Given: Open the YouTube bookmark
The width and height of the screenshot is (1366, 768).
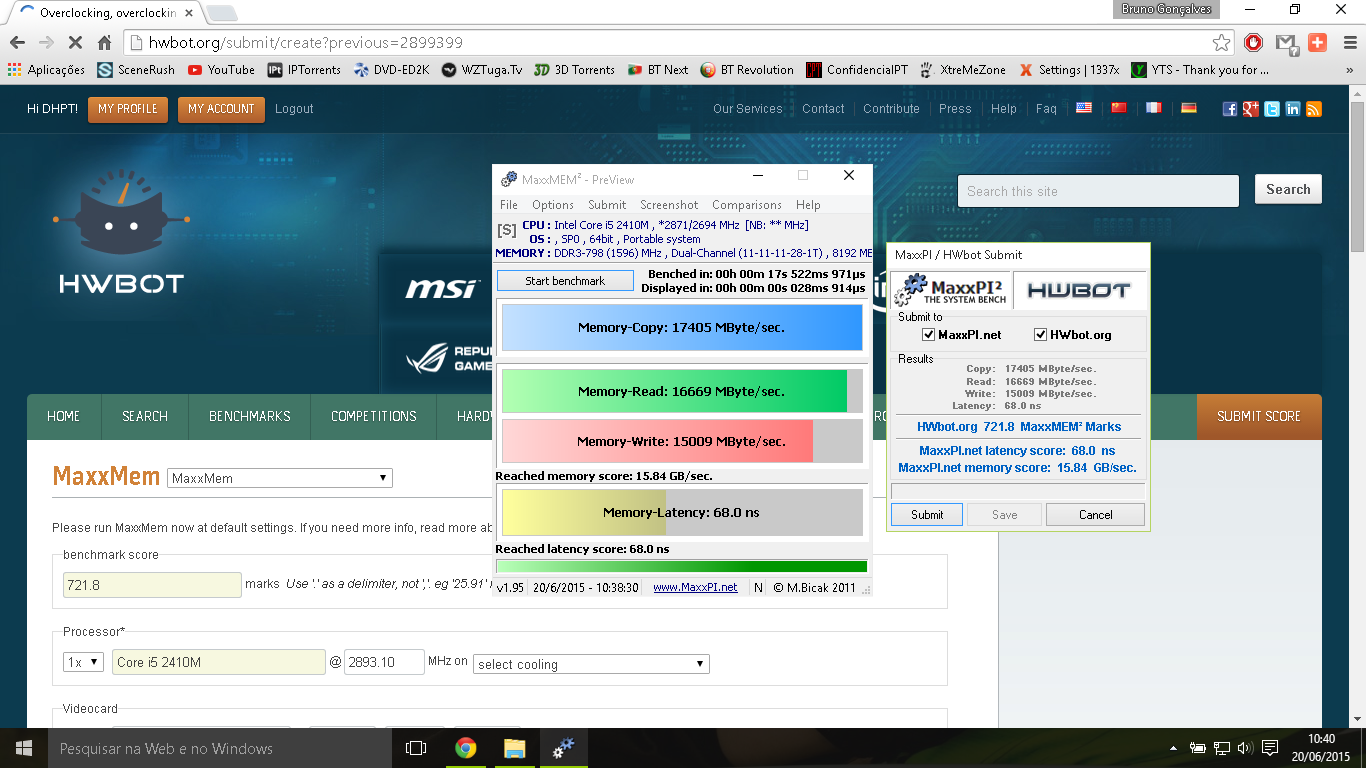Looking at the screenshot, I should point(221,70).
